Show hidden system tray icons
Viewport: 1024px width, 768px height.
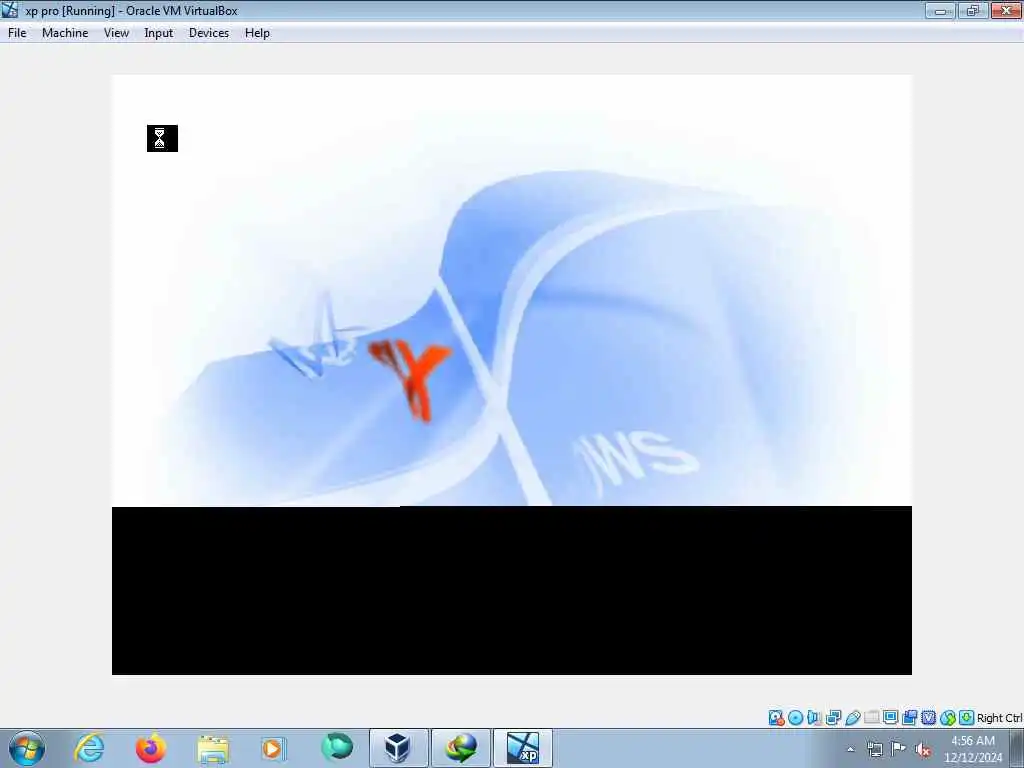click(850, 749)
